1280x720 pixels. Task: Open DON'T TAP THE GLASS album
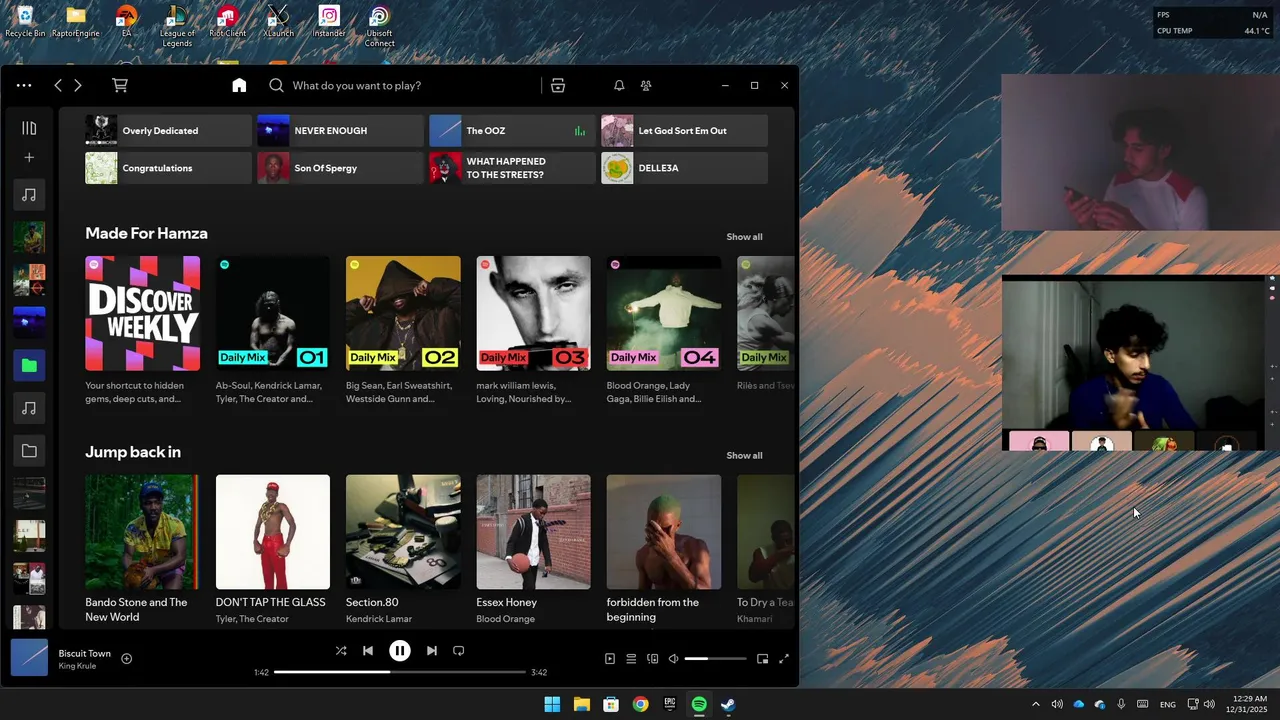tap(272, 532)
